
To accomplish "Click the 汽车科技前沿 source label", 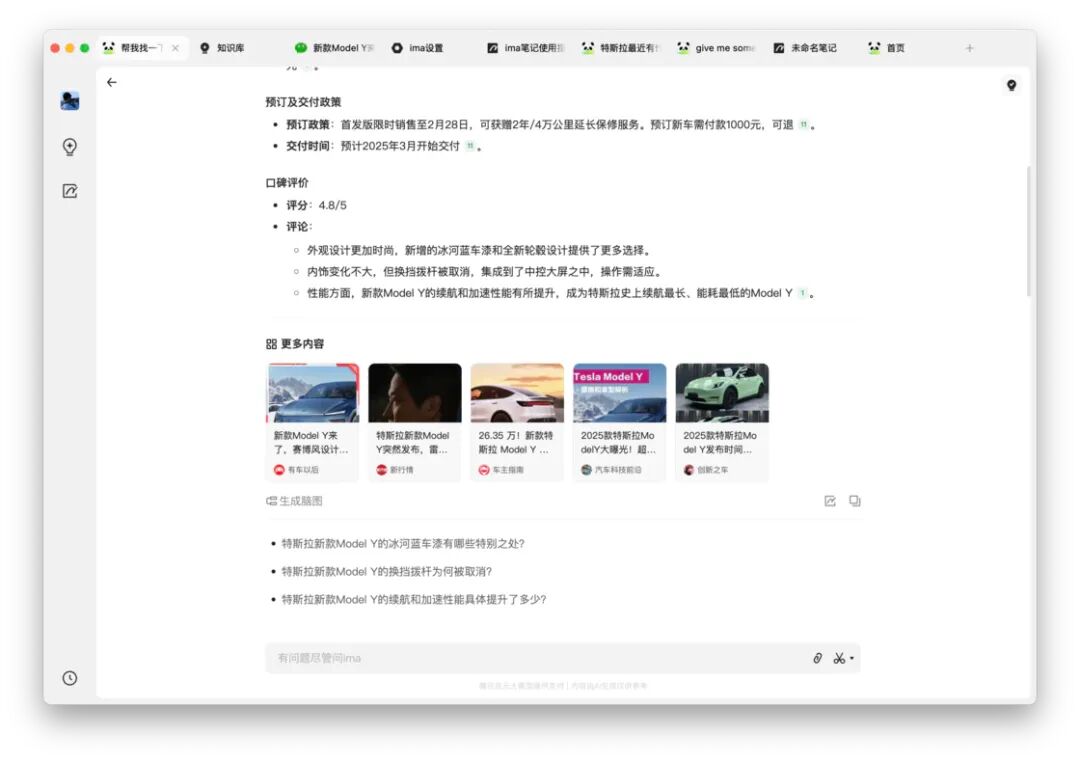I will [611, 470].
